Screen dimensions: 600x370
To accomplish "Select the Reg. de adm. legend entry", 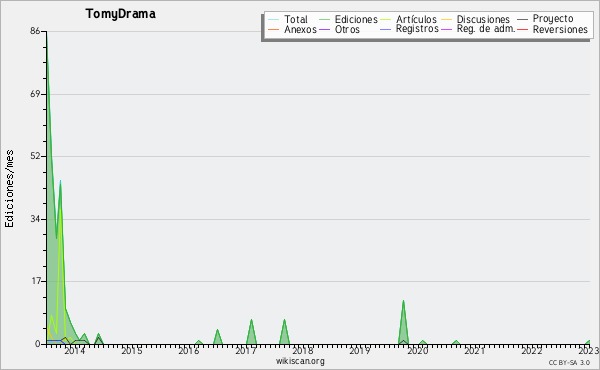I will 486,29.
